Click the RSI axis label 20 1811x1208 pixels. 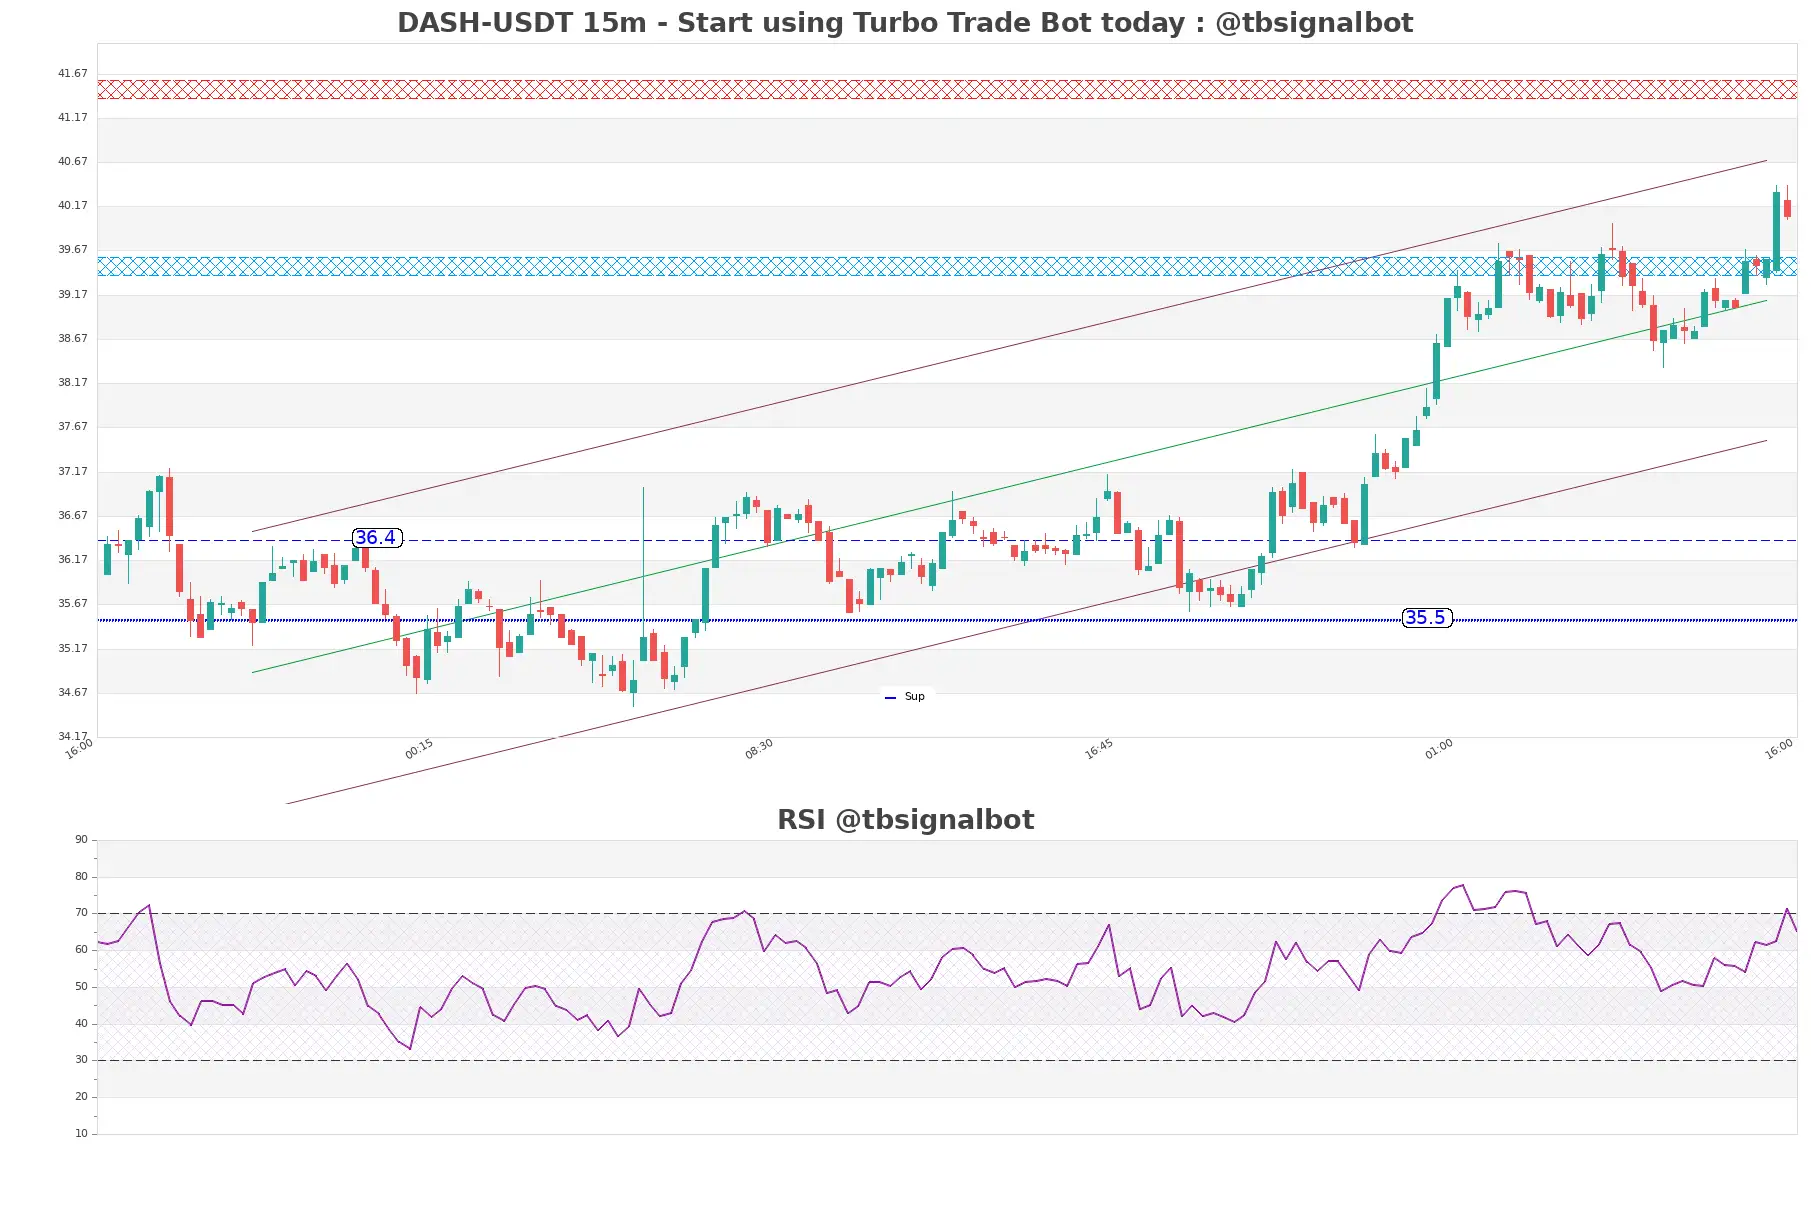point(81,1096)
